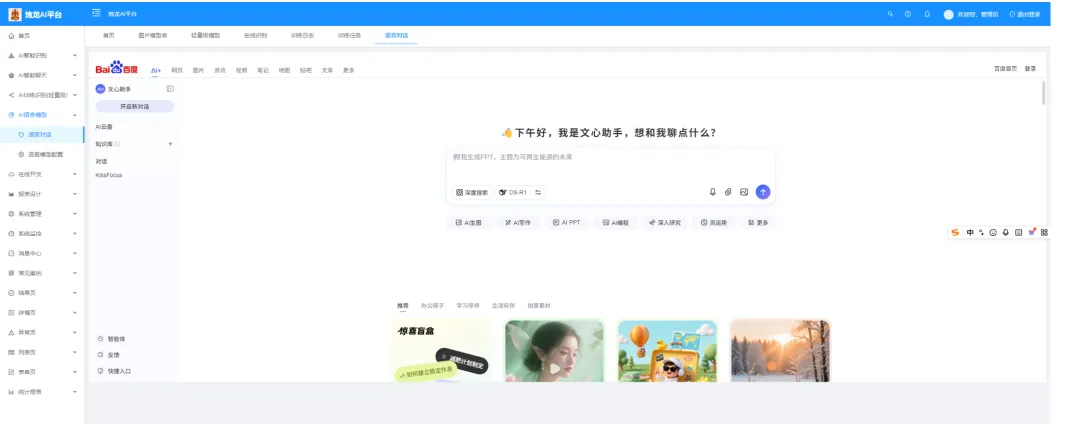The image size is (1080, 424).
Task: Click the Sogou S input method icon
Action: [955, 233]
